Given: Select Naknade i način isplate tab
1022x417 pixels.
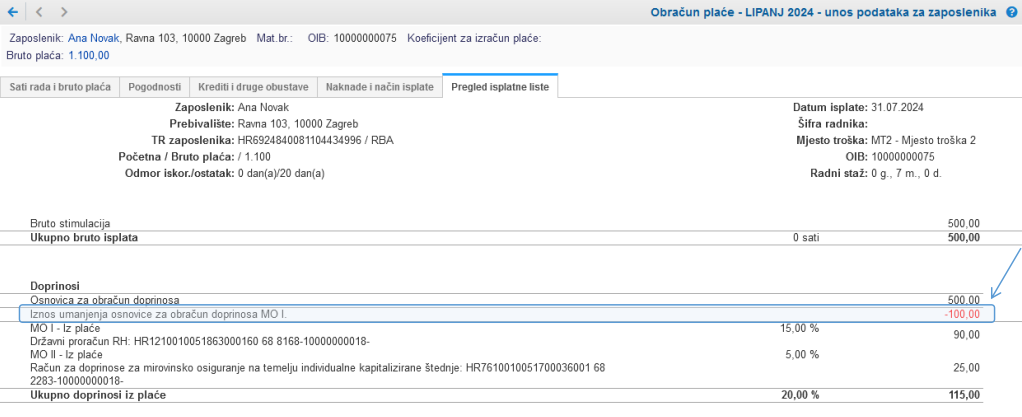Looking at the screenshot, I should coord(379,87).
